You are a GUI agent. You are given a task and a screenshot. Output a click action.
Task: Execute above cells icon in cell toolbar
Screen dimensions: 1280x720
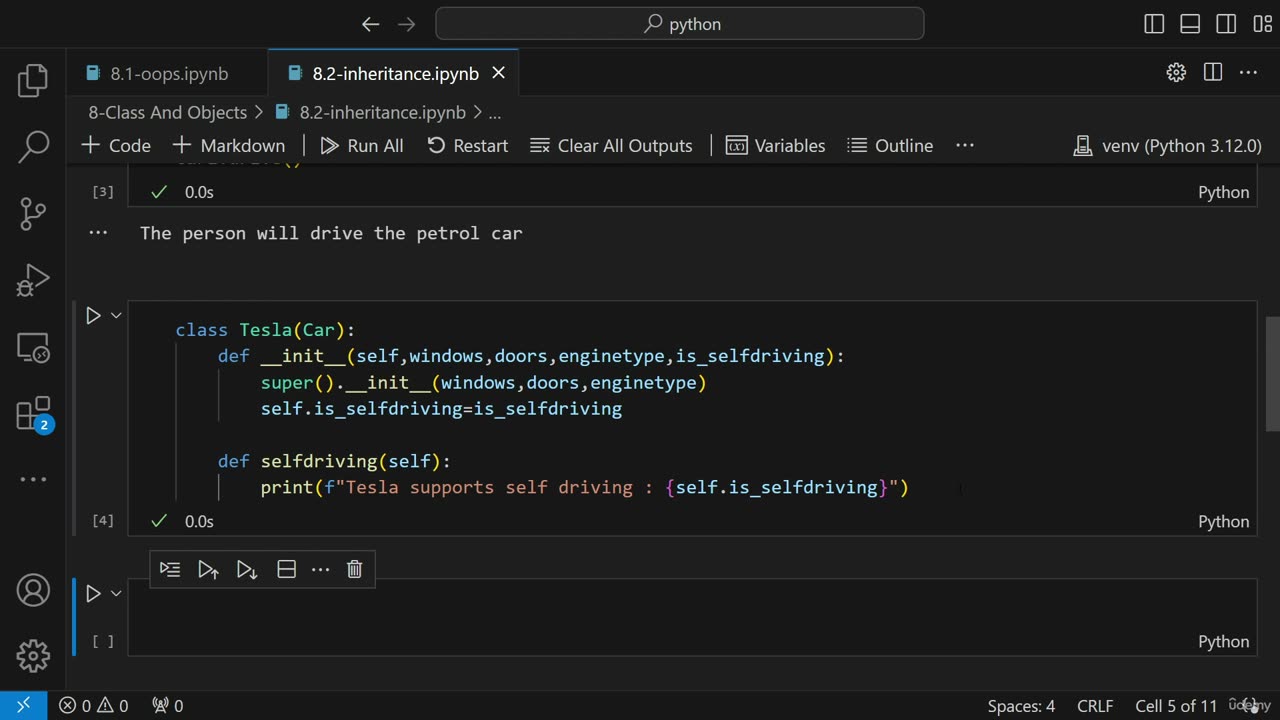point(208,569)
